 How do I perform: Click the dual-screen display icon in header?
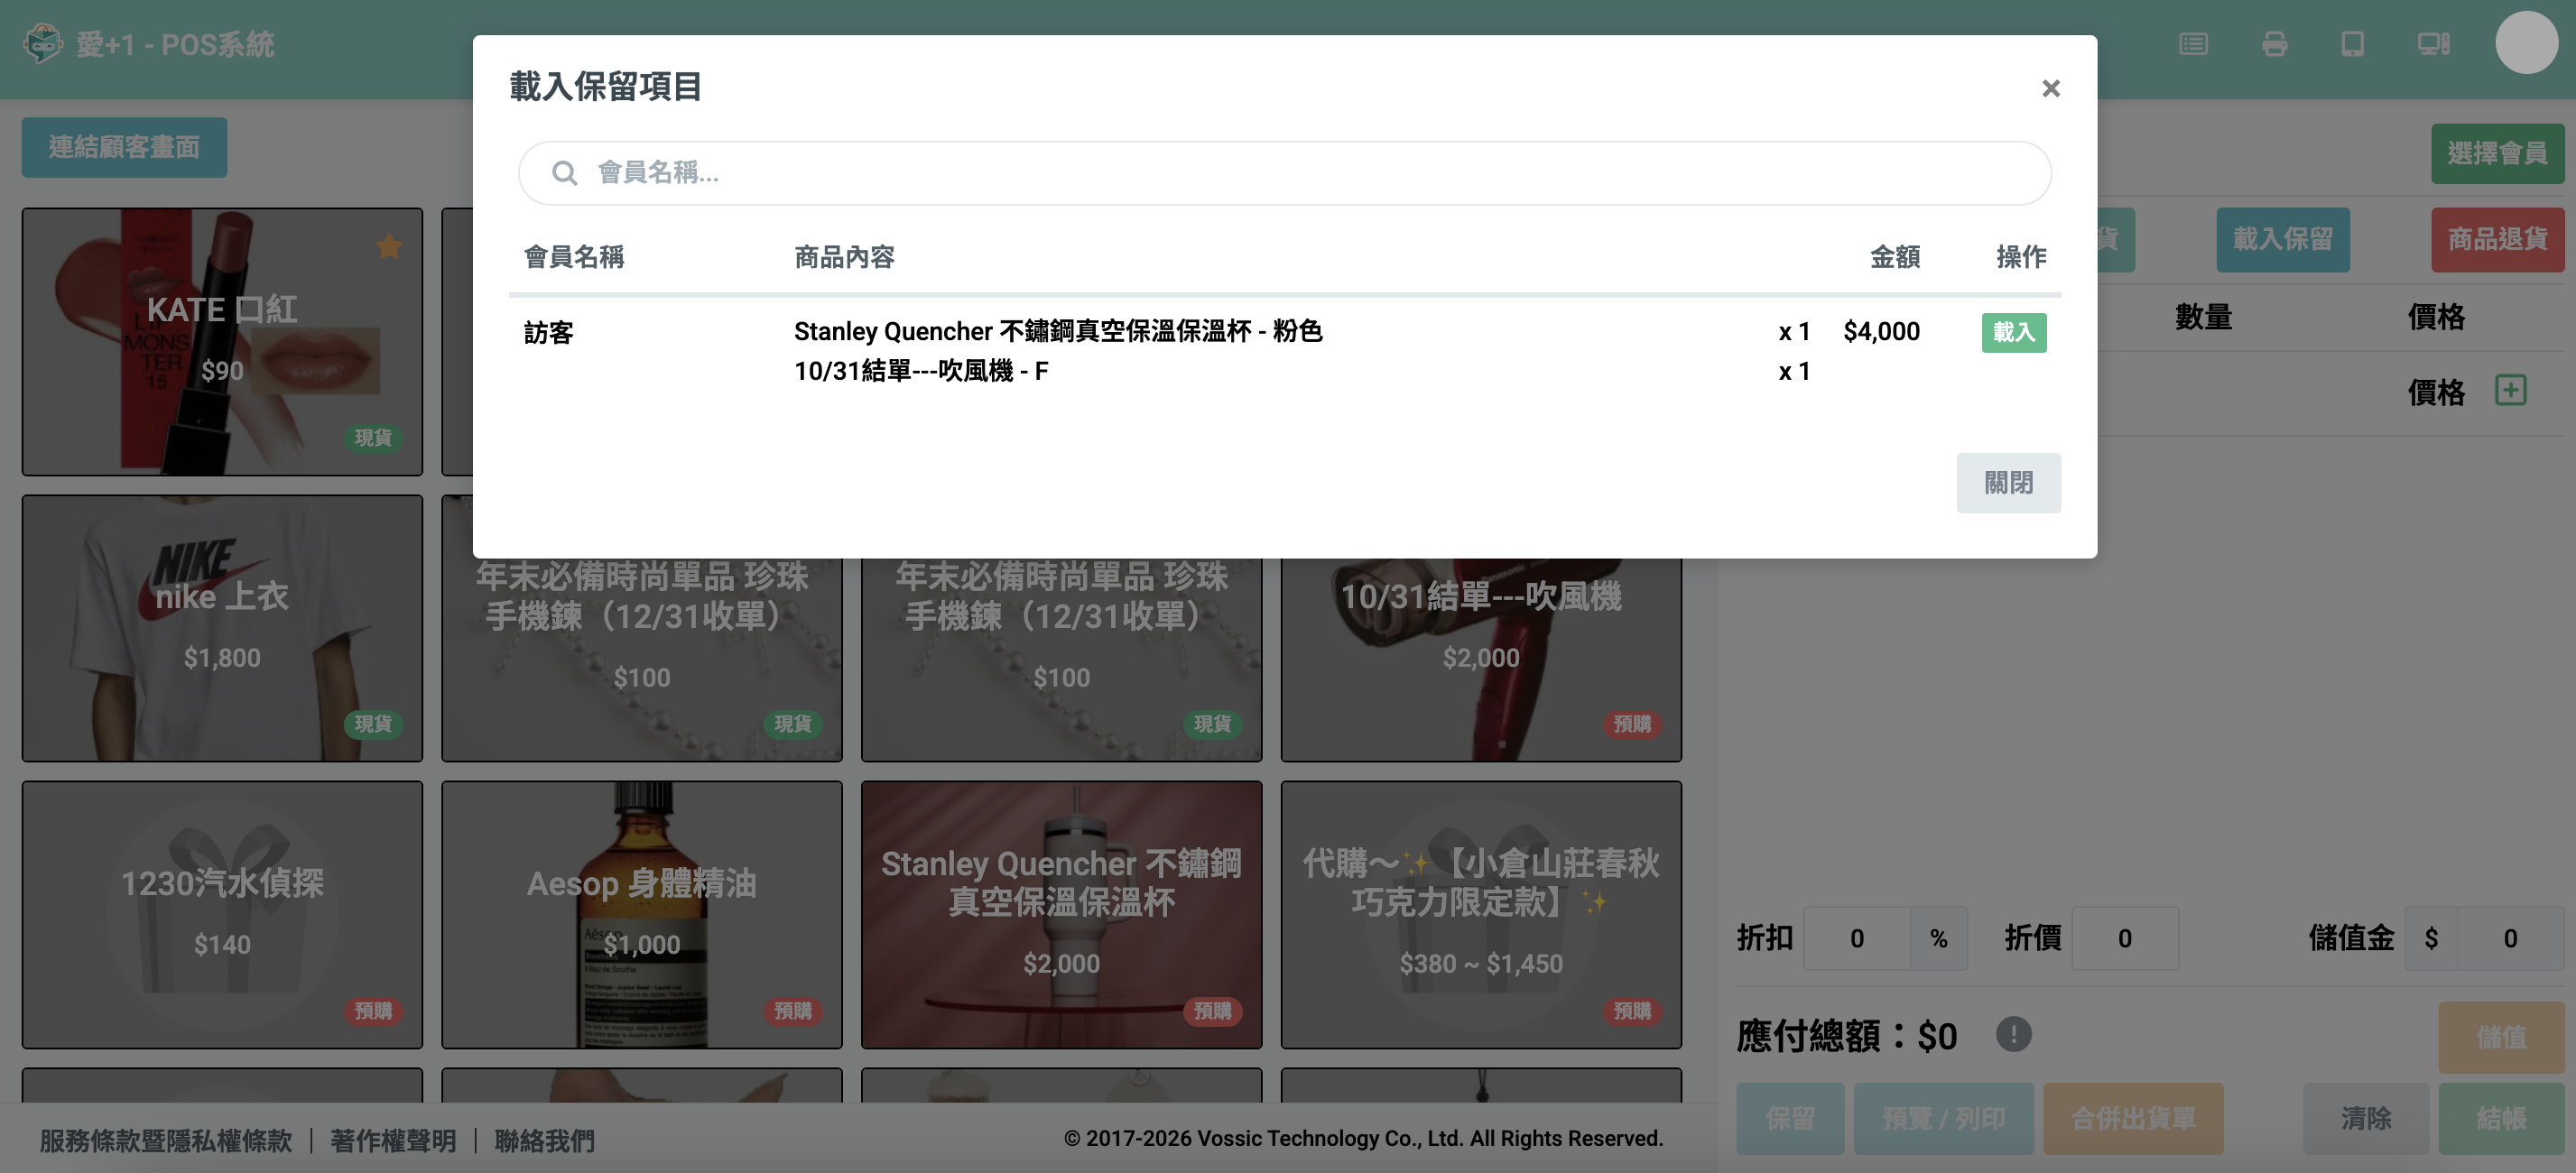pos(2433,44)
